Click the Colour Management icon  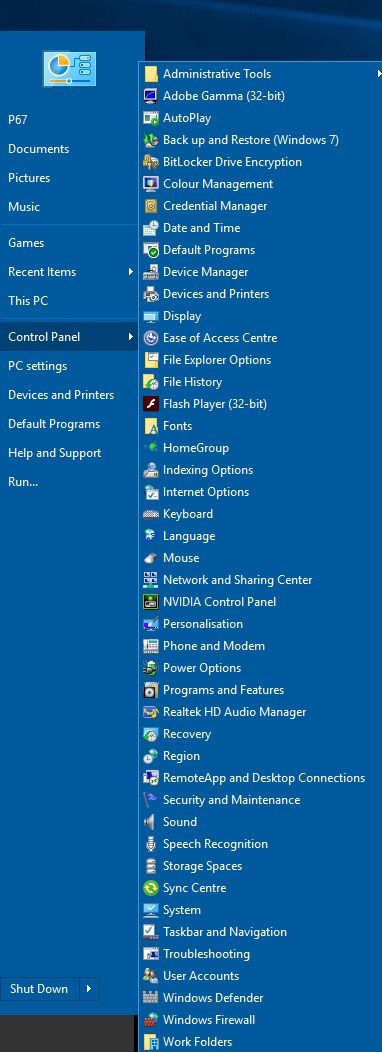[x=151, y=184]
